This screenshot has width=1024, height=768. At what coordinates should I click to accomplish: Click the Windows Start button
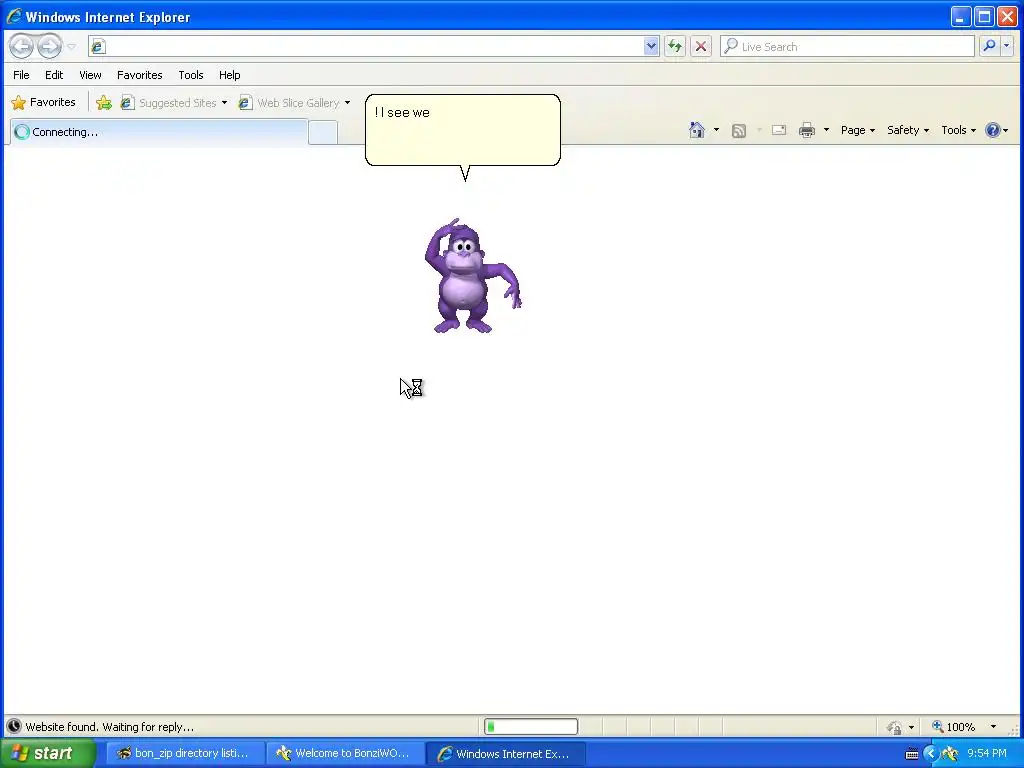pos(47,753)
